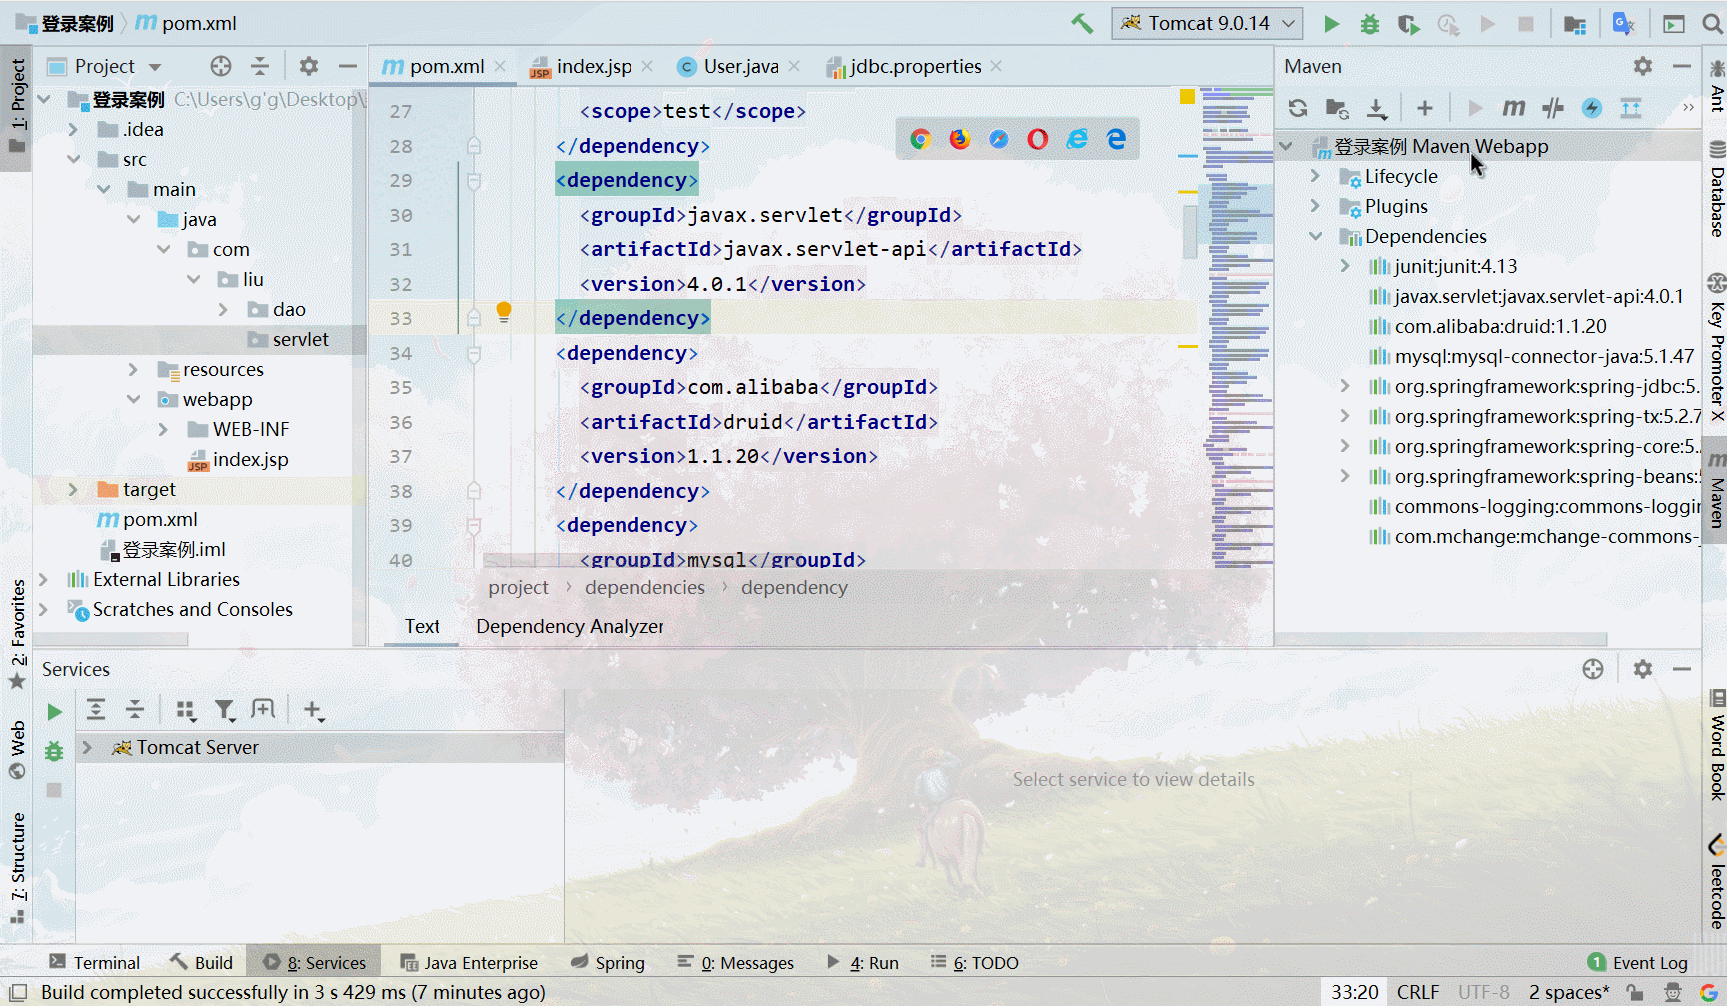Open in Firefox browser icon

pos(960,139)
